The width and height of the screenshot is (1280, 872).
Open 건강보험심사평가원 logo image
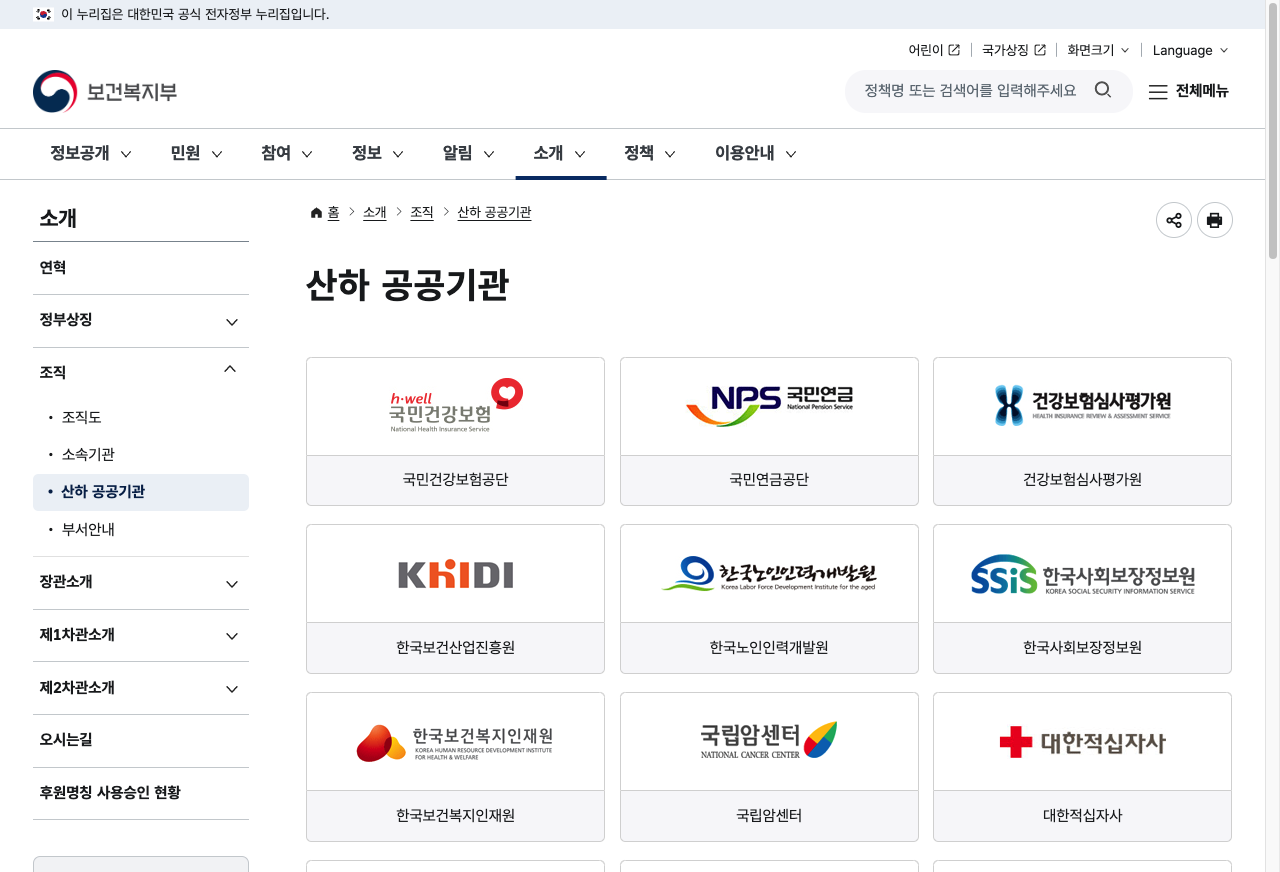1082,405
